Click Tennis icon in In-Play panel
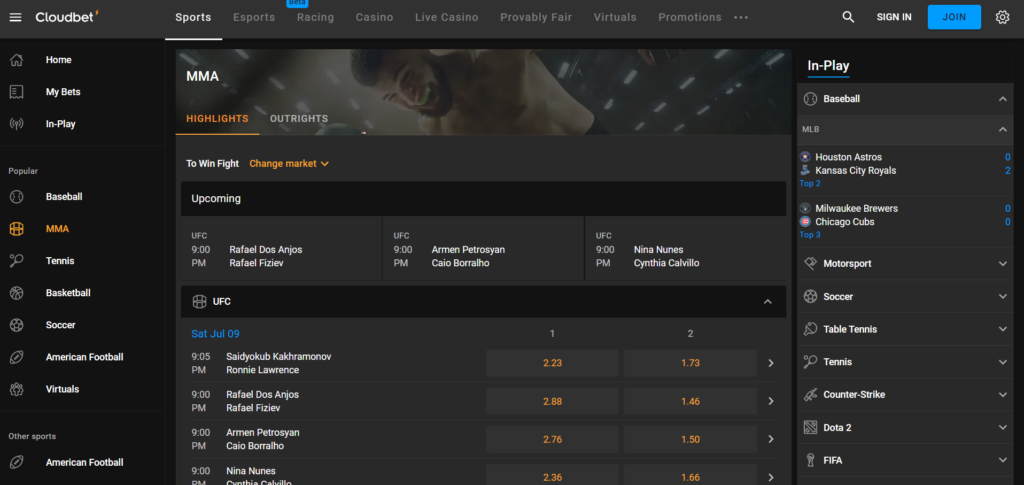The width and height of the screenshot is (1024, 485). [810, 362]
